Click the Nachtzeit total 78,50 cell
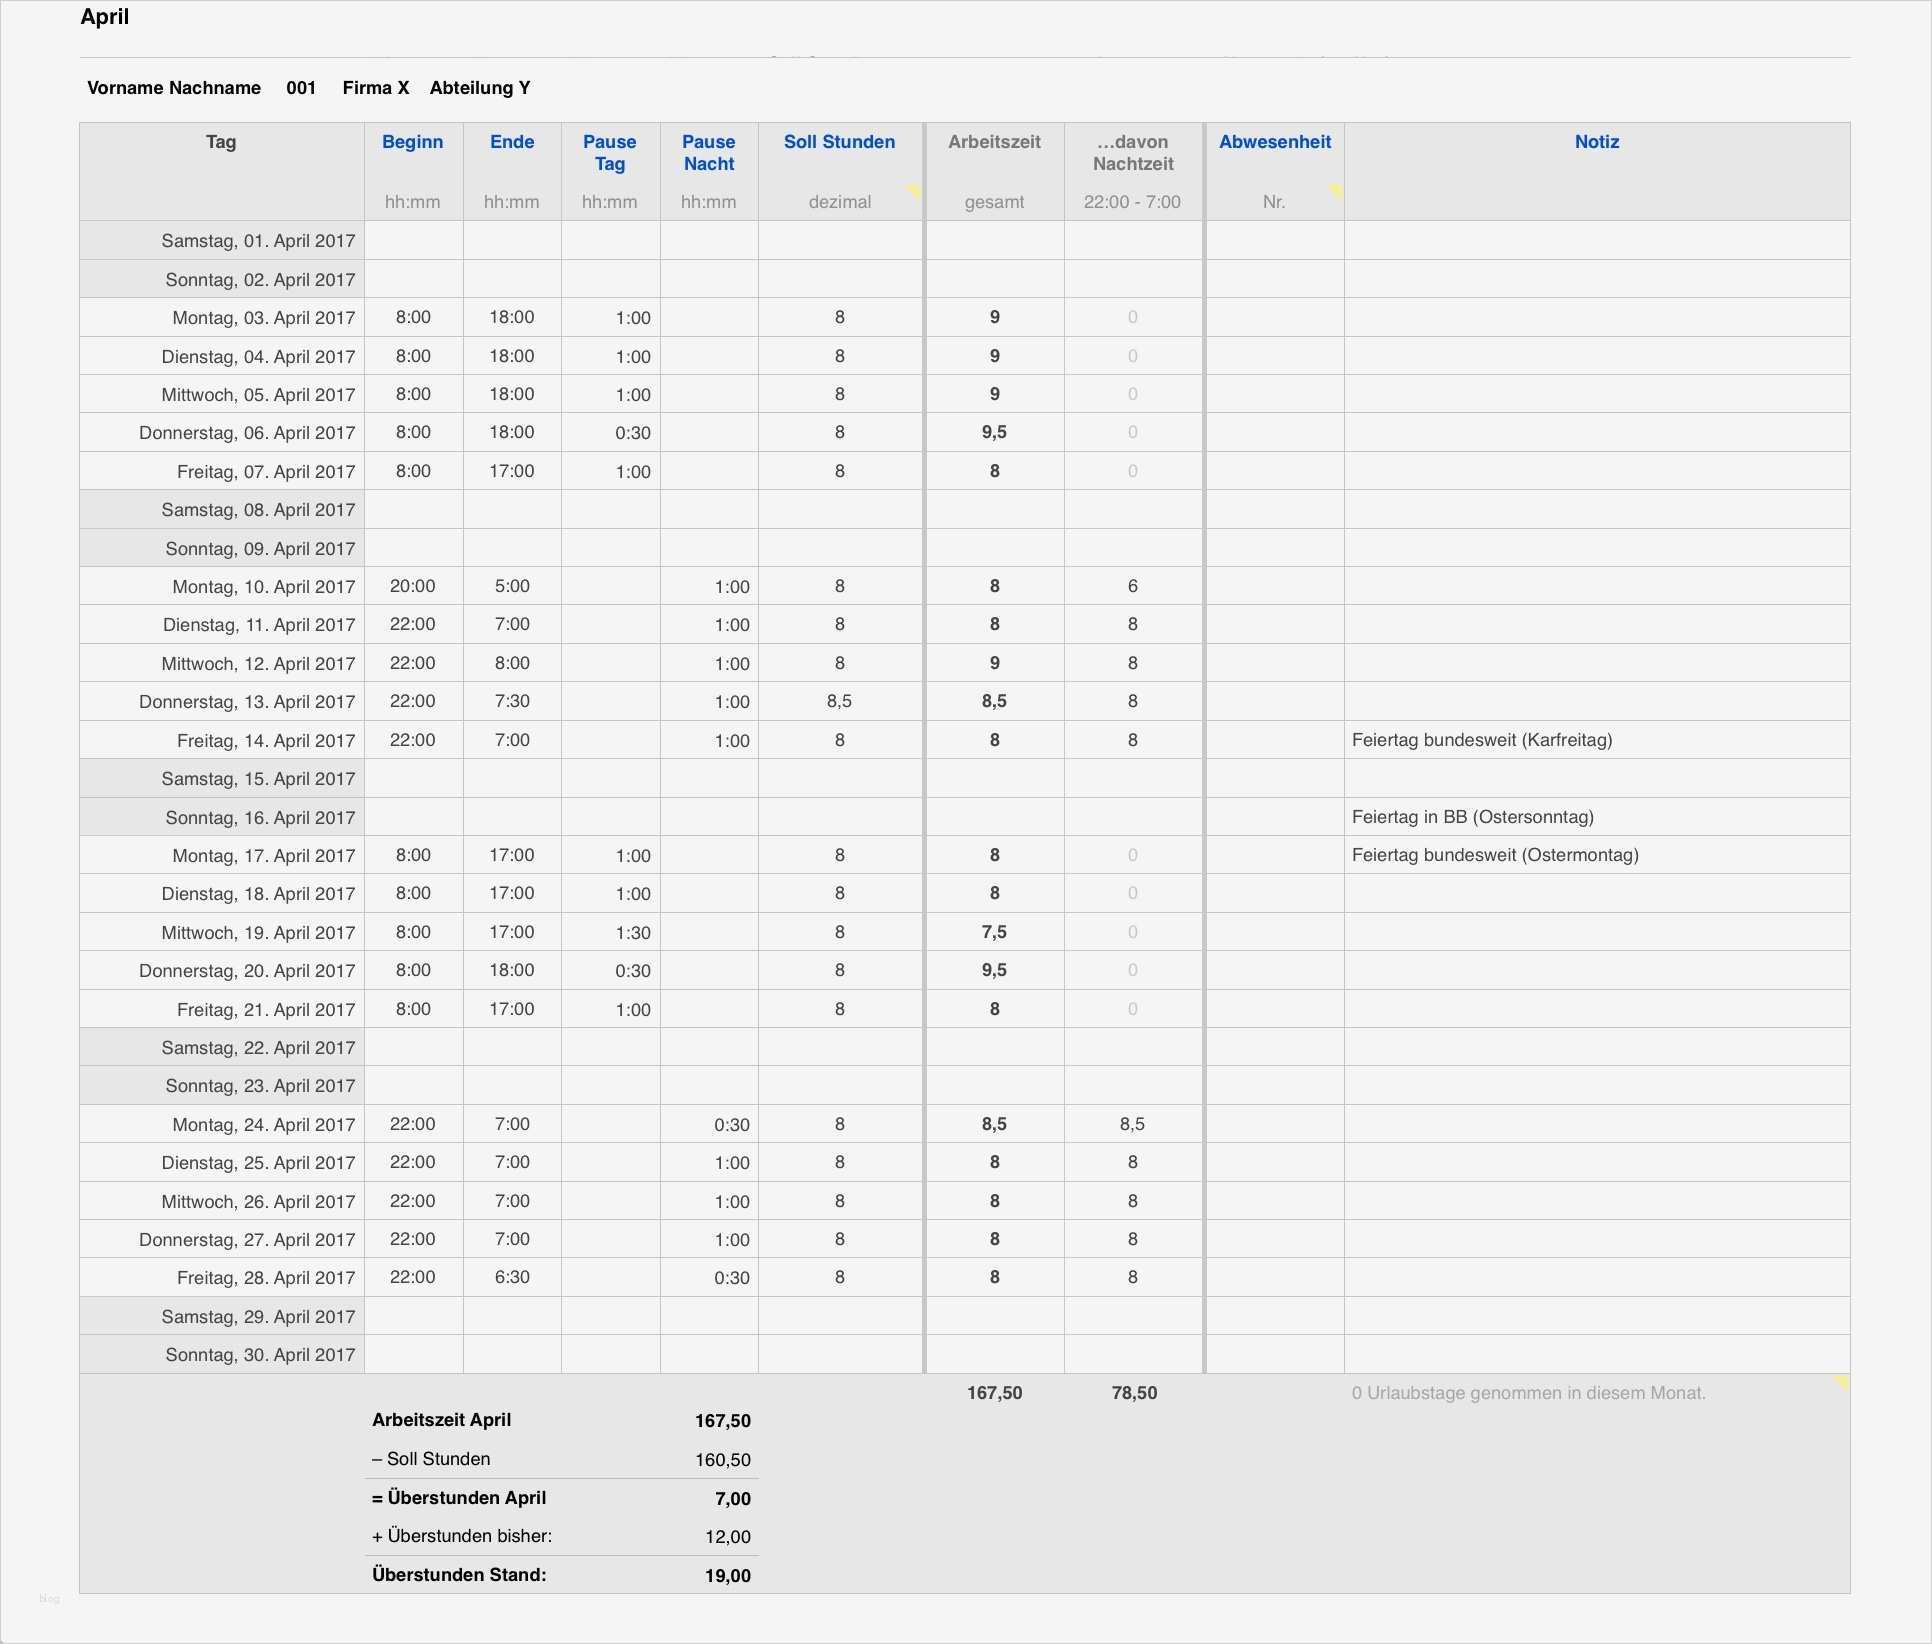 tap(1132, 1392)
